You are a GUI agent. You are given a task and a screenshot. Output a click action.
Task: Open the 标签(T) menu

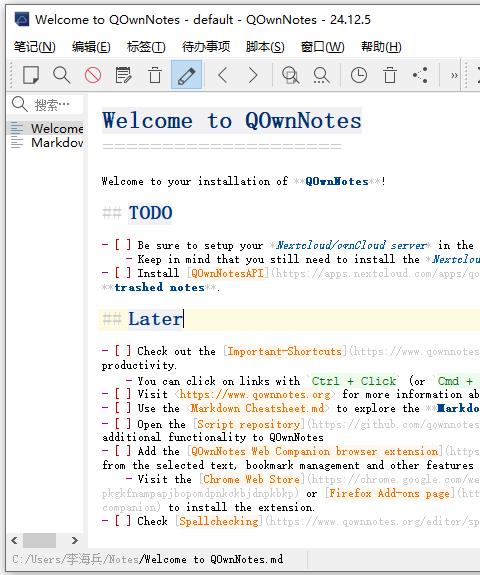click(x=146, y=47)
